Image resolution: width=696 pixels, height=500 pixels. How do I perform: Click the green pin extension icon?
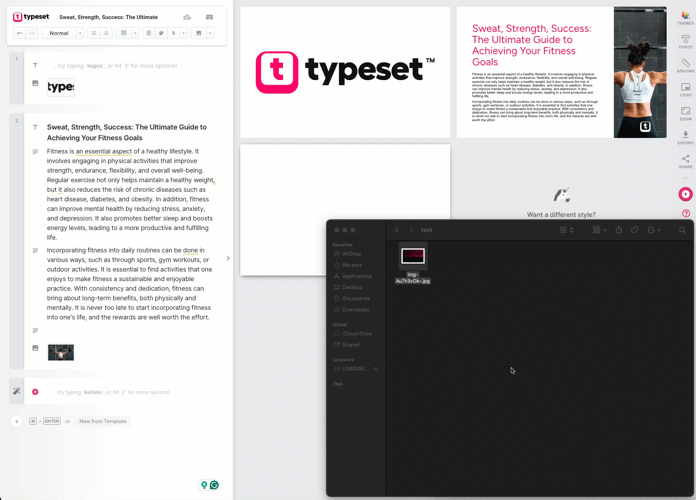pos(204,485)
